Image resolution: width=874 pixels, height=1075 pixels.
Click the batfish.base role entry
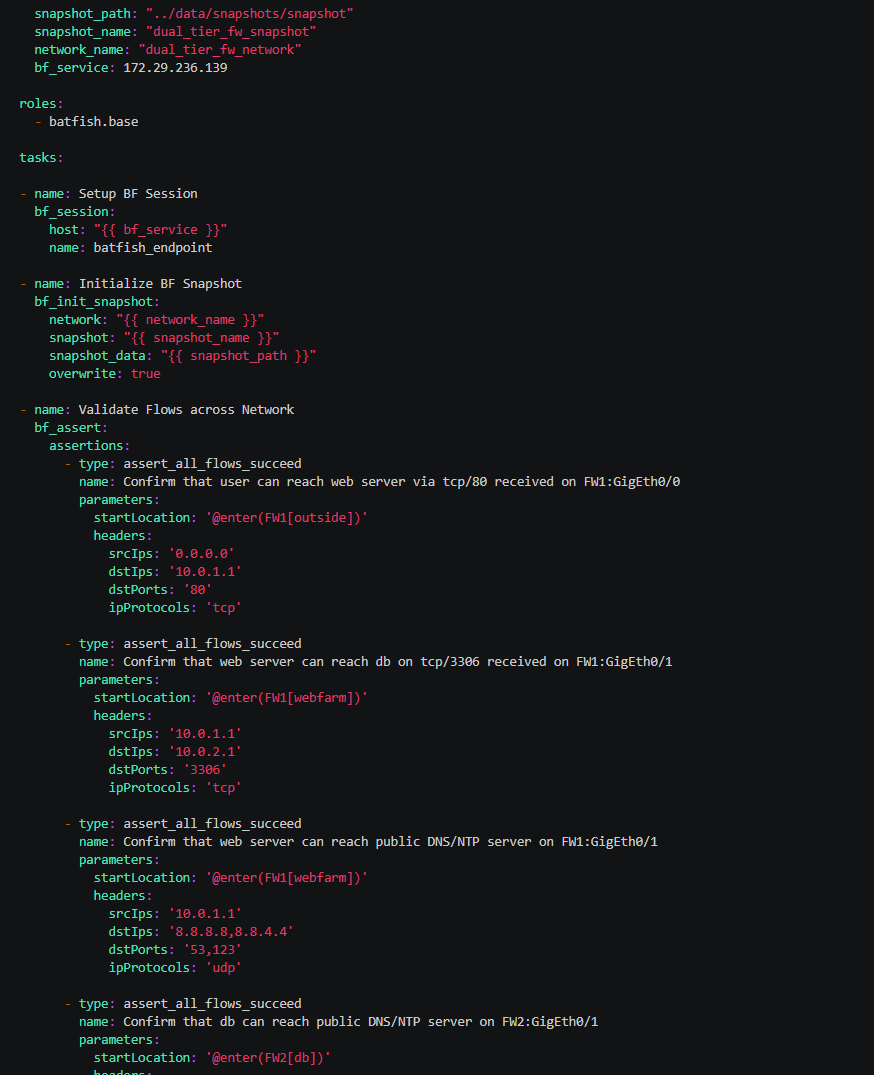(93, 121)
